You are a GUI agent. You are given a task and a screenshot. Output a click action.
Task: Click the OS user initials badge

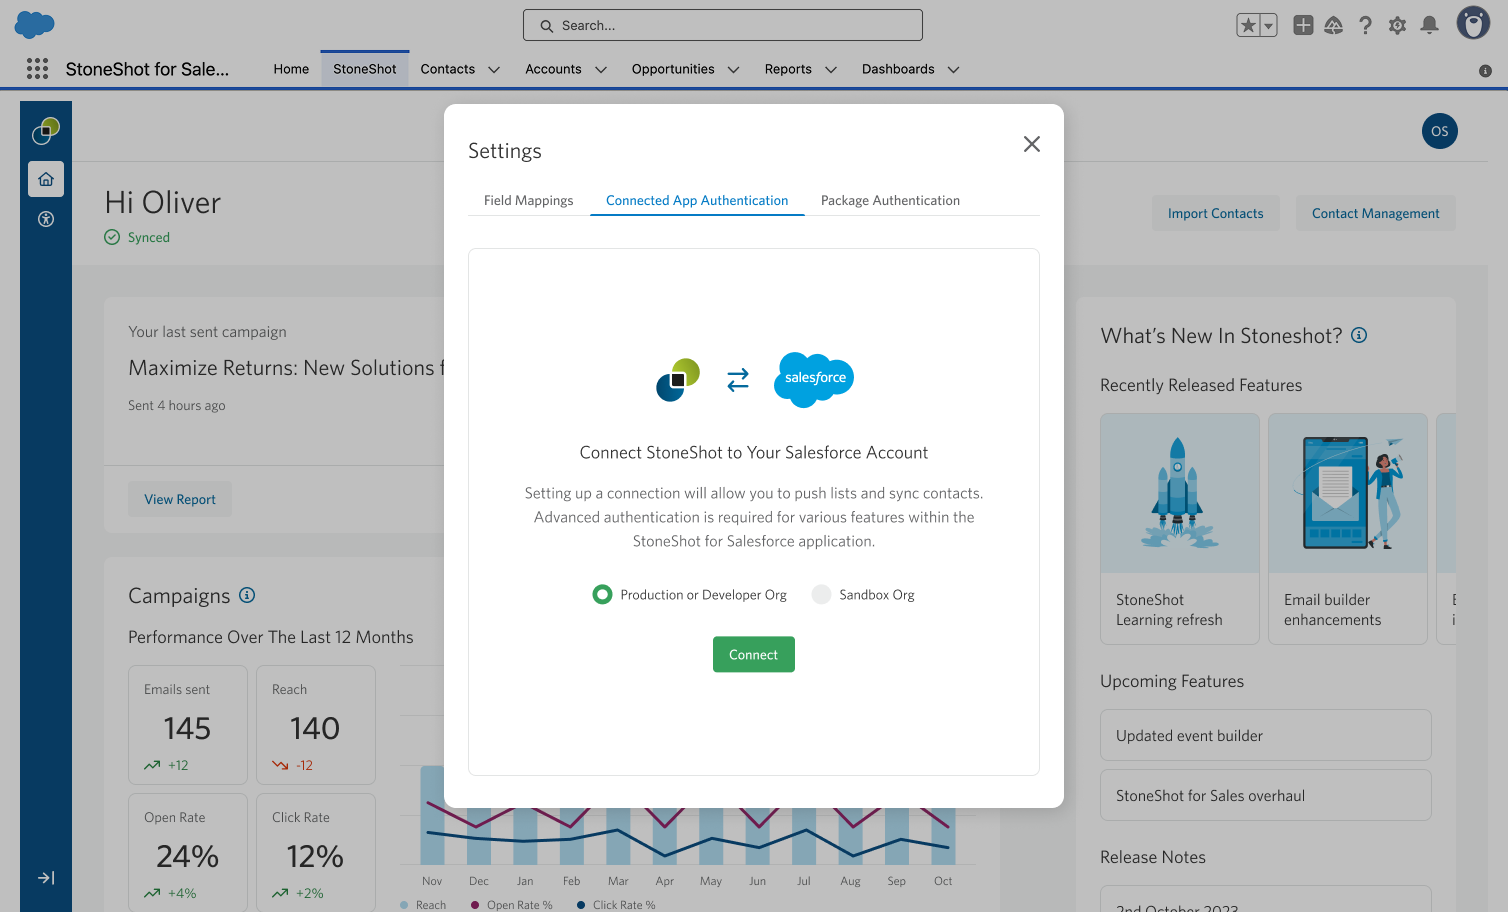(x=1439, y=131)
